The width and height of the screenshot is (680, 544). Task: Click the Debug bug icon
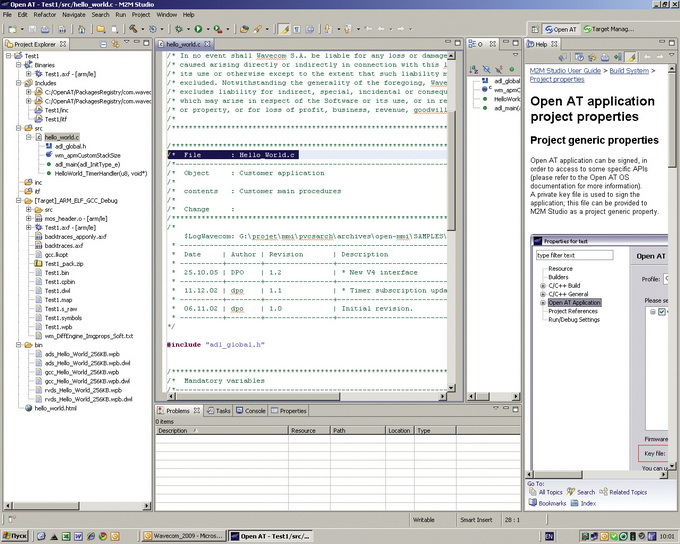tap(179, 29)
